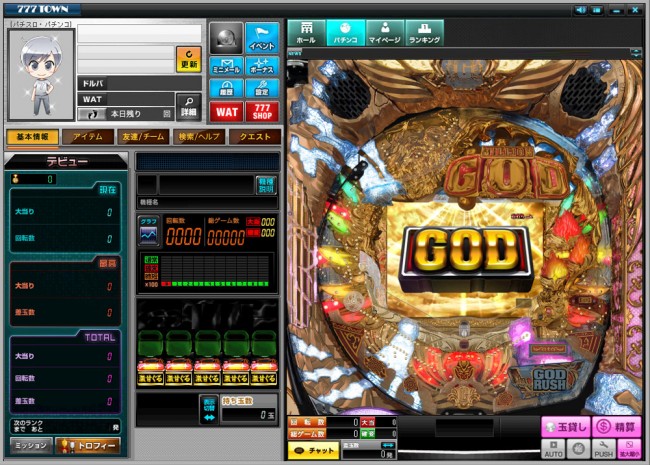The image size is (650, 465).
Task: Open the 設定 settings wrench button
Action: (x=262, y=88)
